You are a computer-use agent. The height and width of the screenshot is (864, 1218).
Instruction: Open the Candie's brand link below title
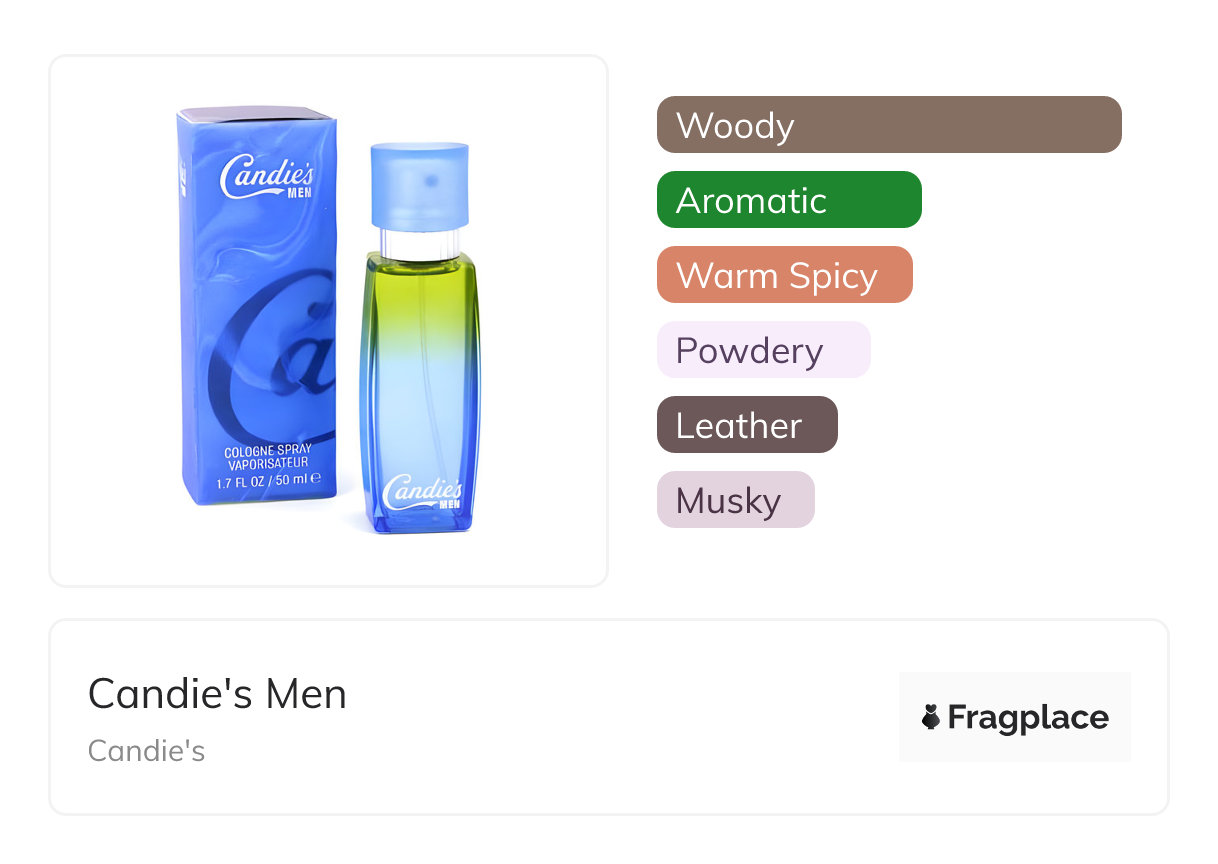coord(146,750)
